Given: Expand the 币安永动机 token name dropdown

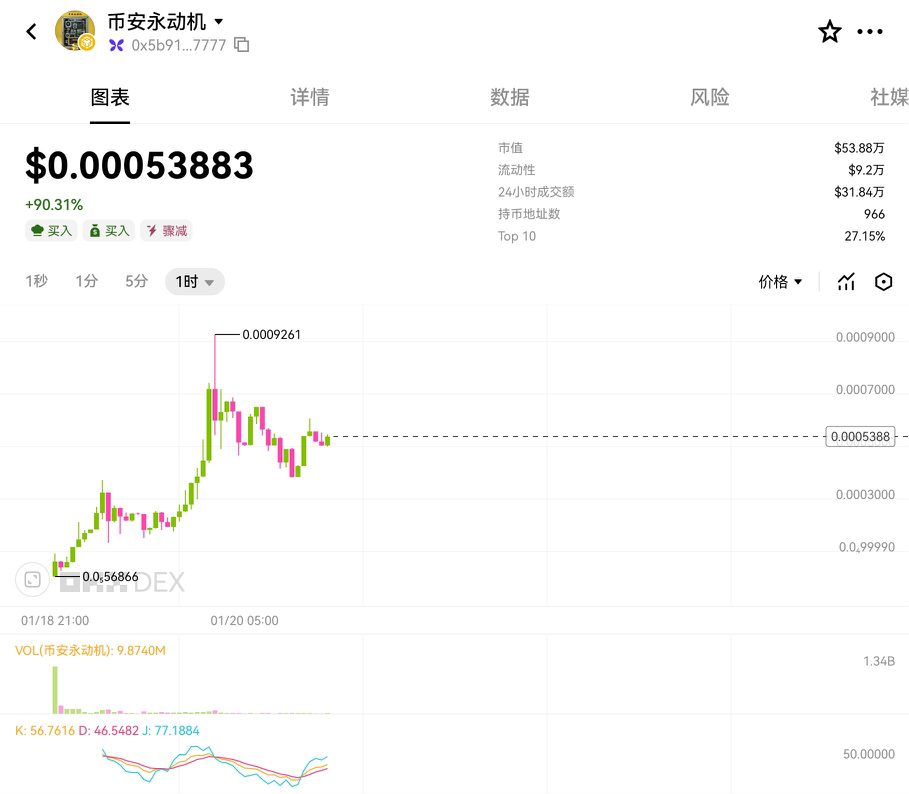Looking at the screenshot, I should click(219, 21).
